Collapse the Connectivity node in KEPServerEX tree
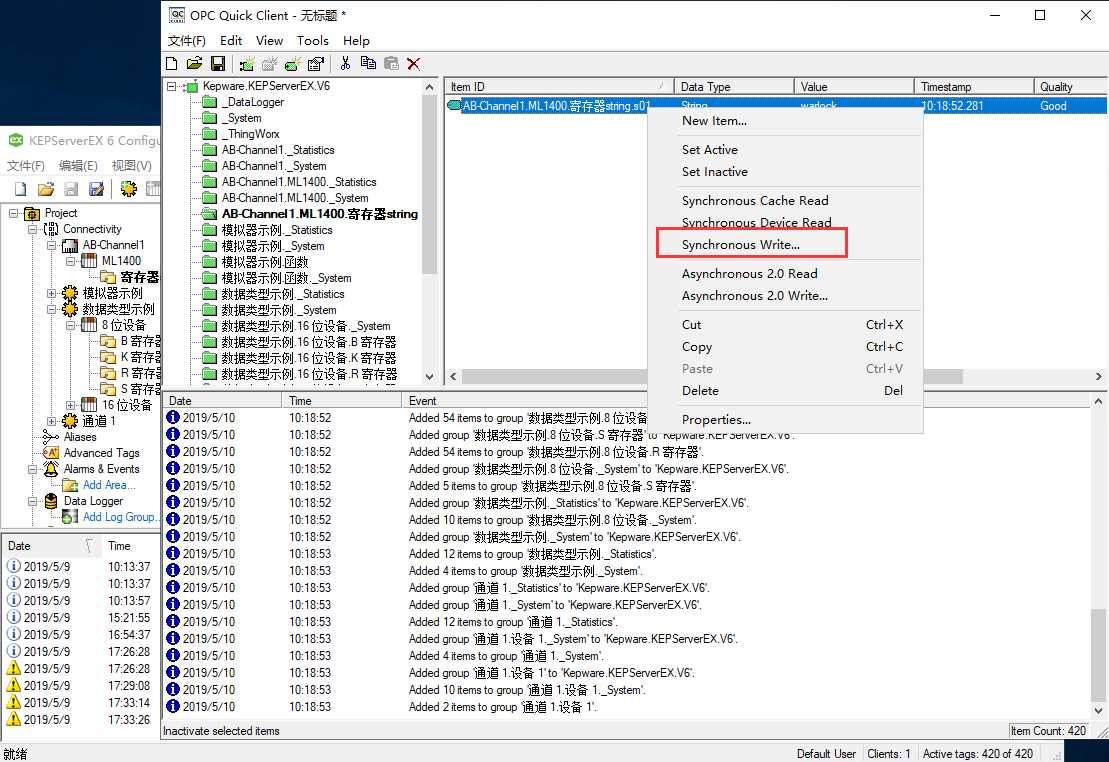1109x762 pixels. click(33, 229)
